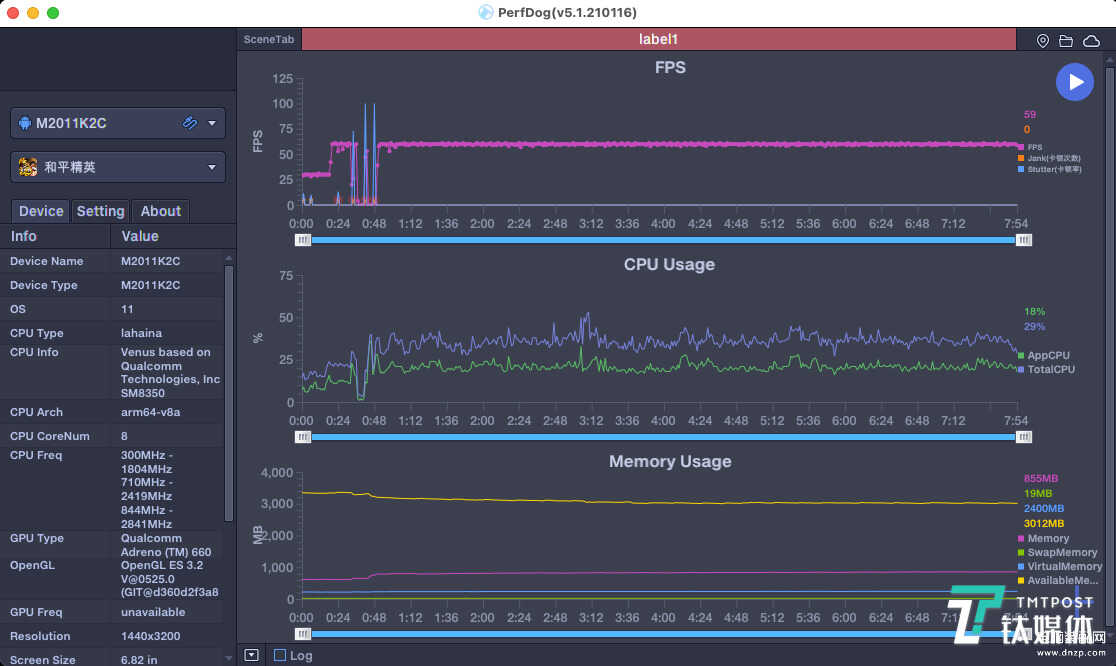This screenshot has width=1116, height=666.
Task: Click the Screen Size value 6.82 in
Action: [139, 660]
